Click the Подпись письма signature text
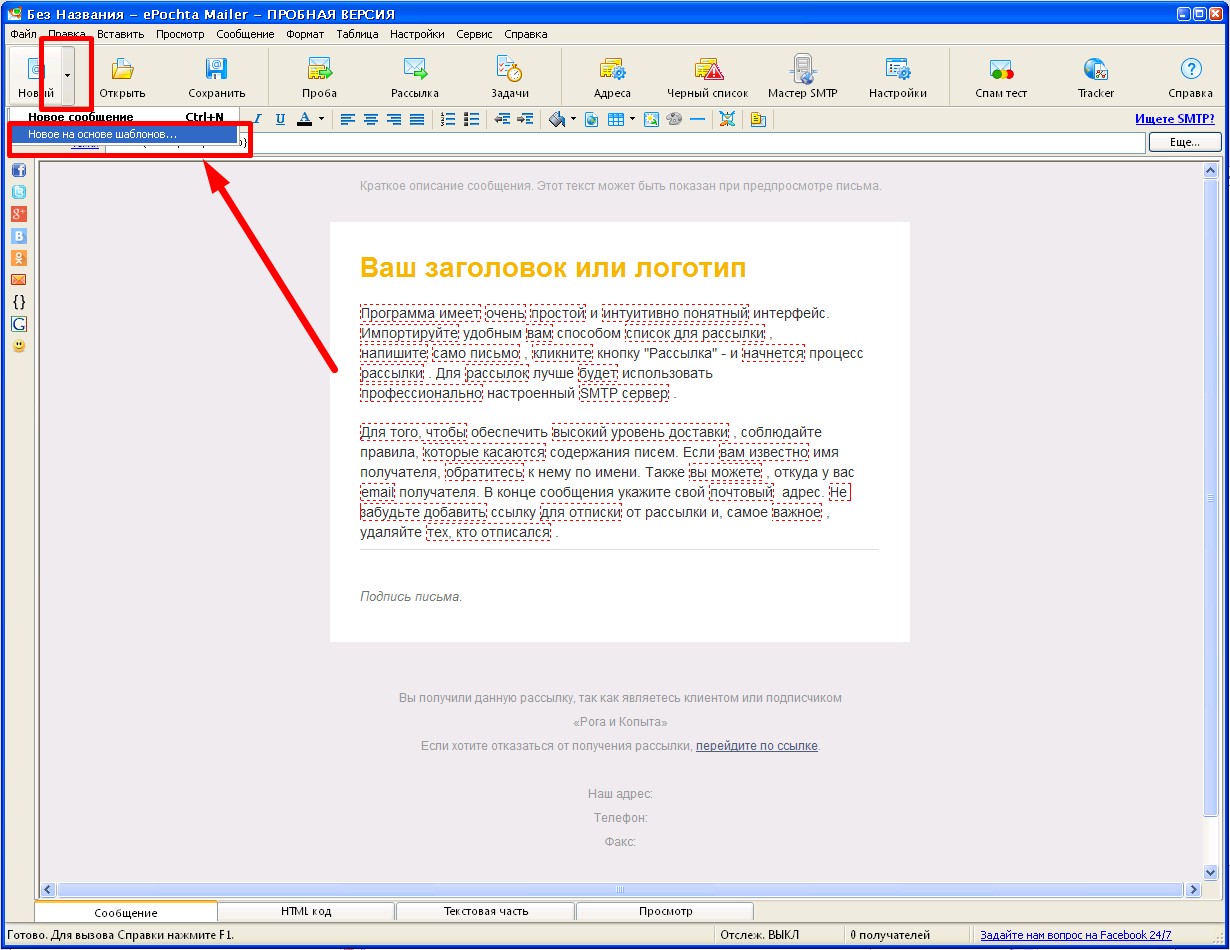1230x950 pixels. click(x=411, y=596)
